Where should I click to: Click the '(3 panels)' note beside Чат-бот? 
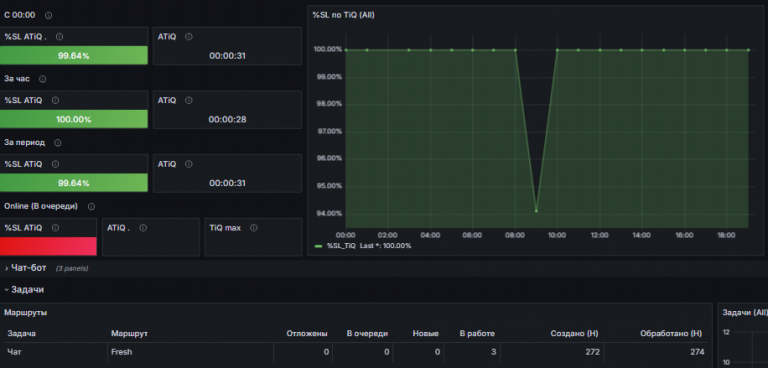(x=72, y=269)
